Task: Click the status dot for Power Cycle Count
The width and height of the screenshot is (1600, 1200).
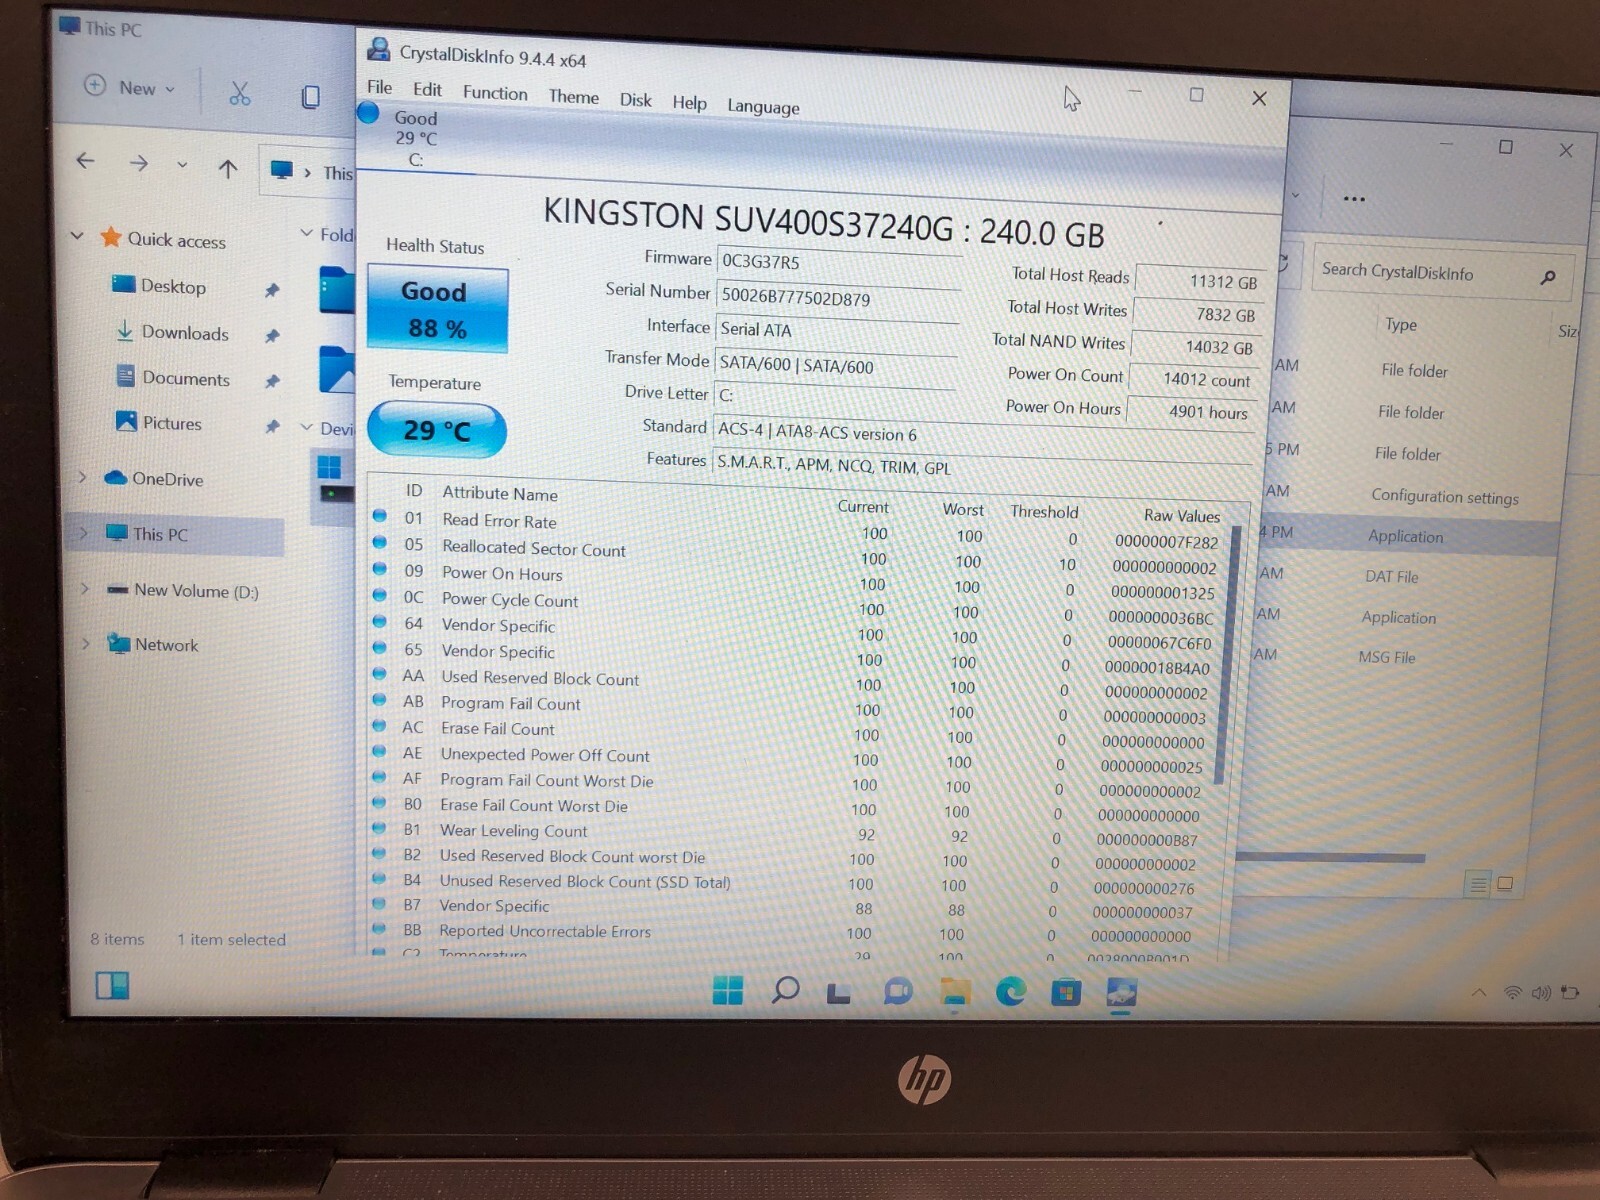Action: tap(380, 595)
